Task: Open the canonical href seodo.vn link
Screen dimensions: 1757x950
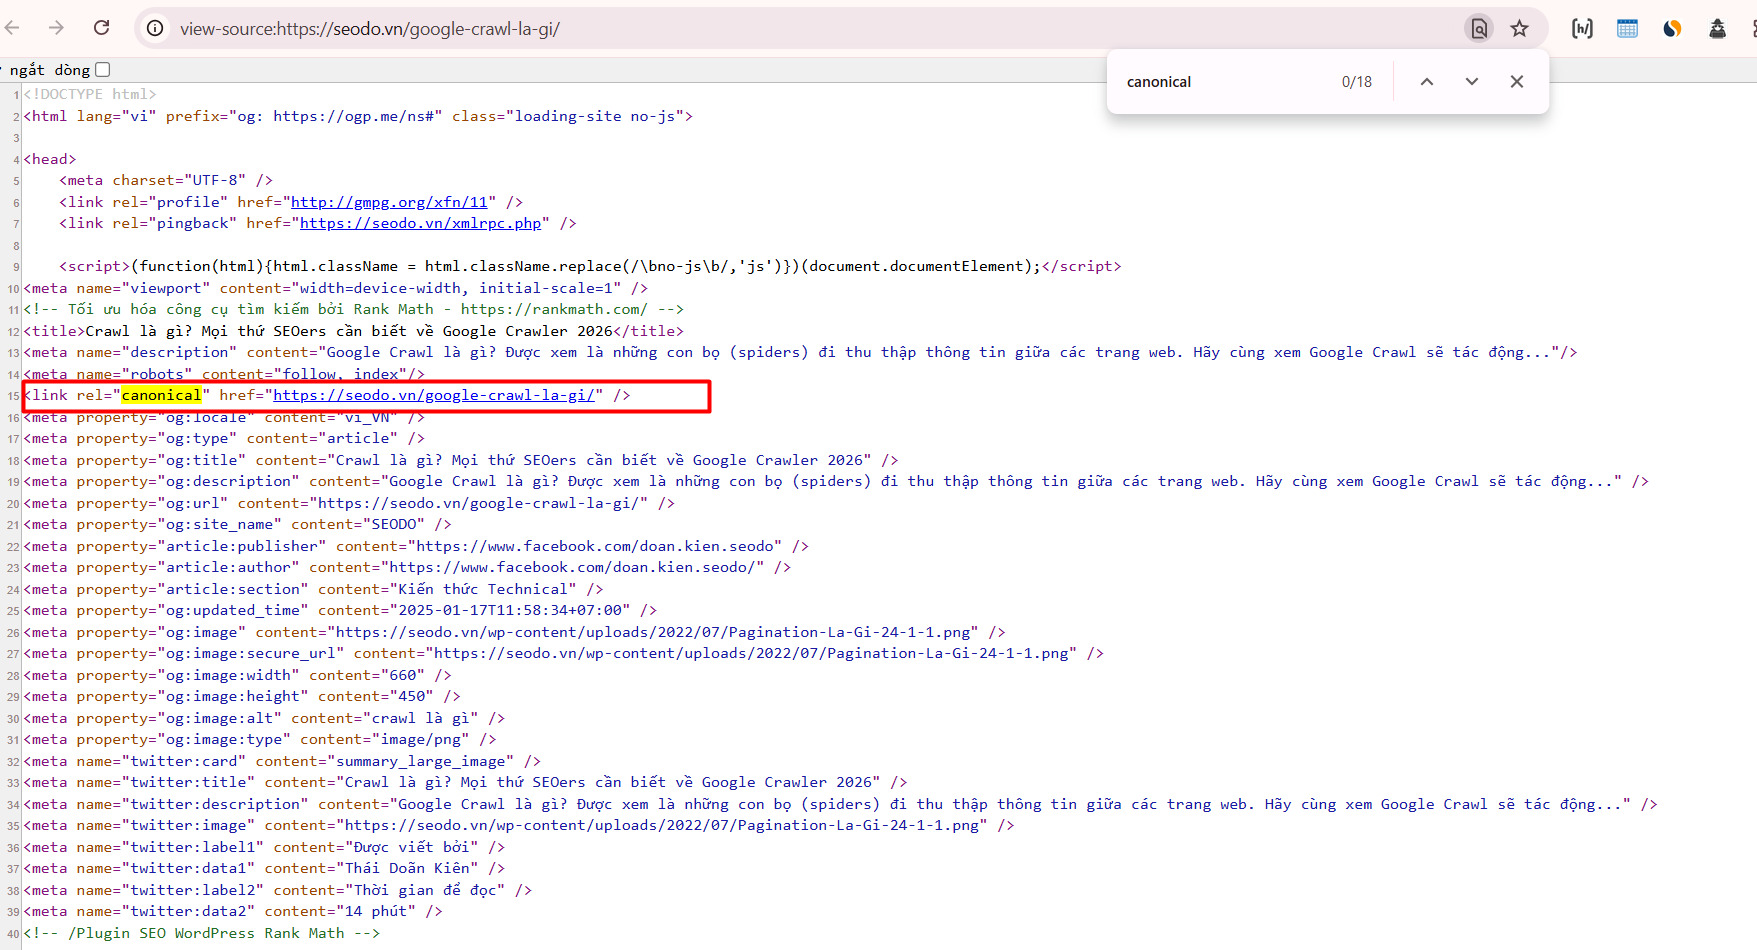Action: 438,395
